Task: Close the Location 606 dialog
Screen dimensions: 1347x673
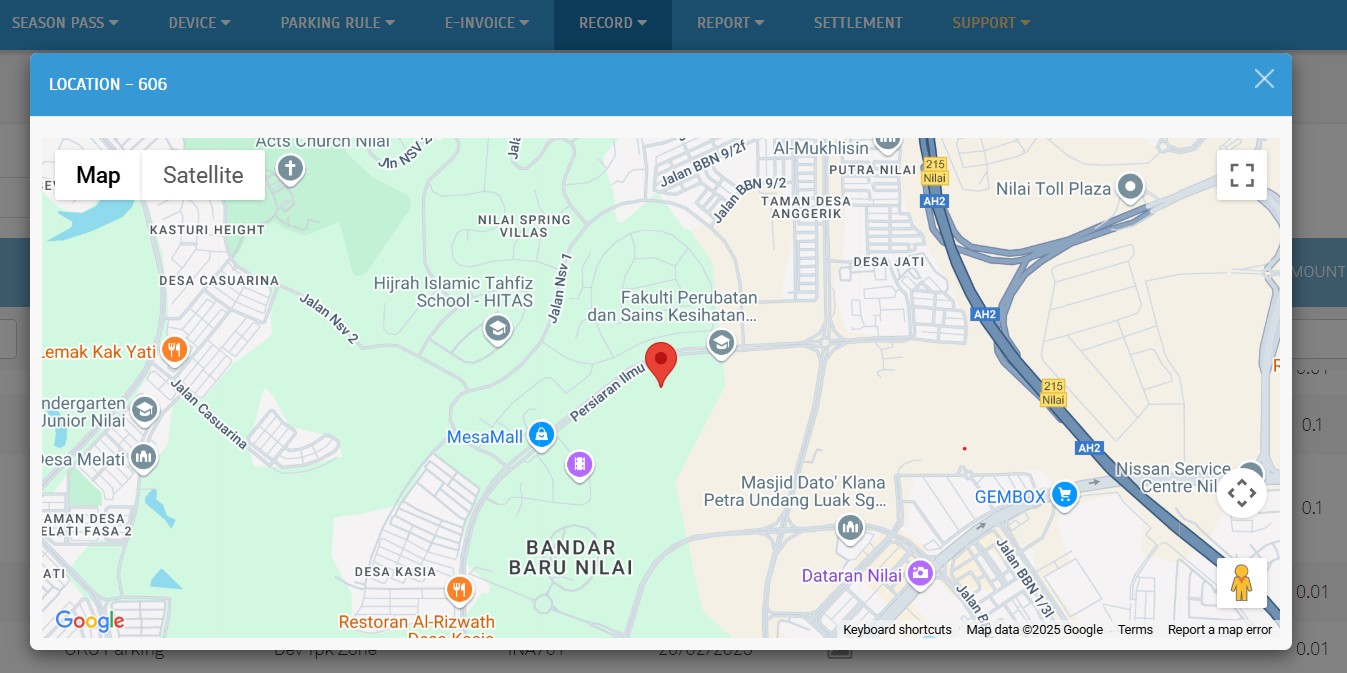Action: [x=1264, y=79]
